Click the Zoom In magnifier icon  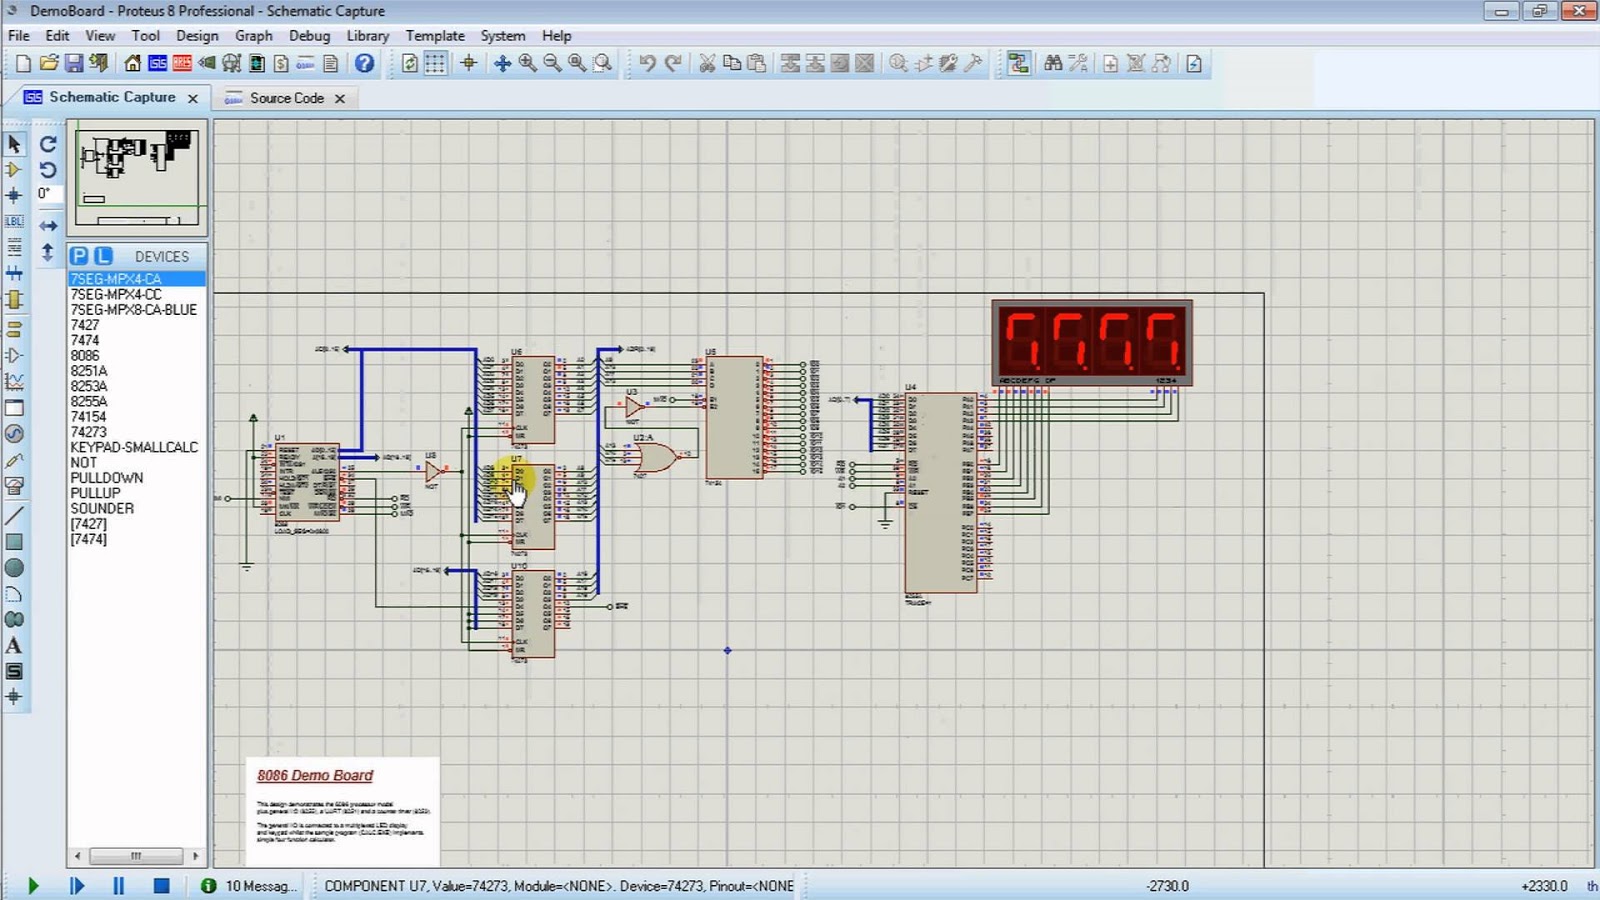pyautogui.click(x=528, y=63)
